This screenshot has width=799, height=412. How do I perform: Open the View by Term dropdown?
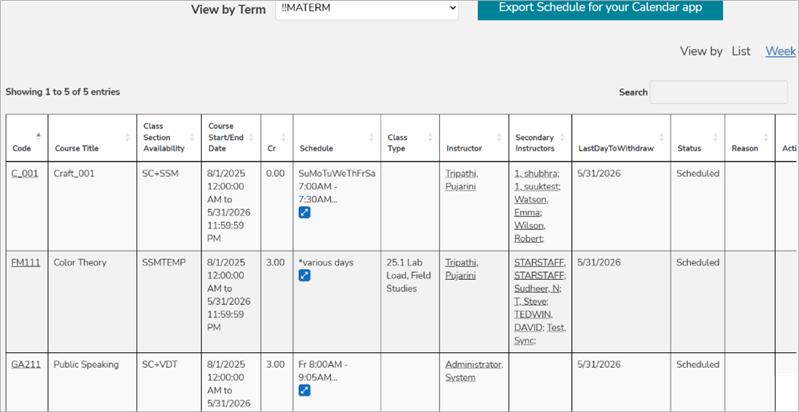tap(367, 9)
